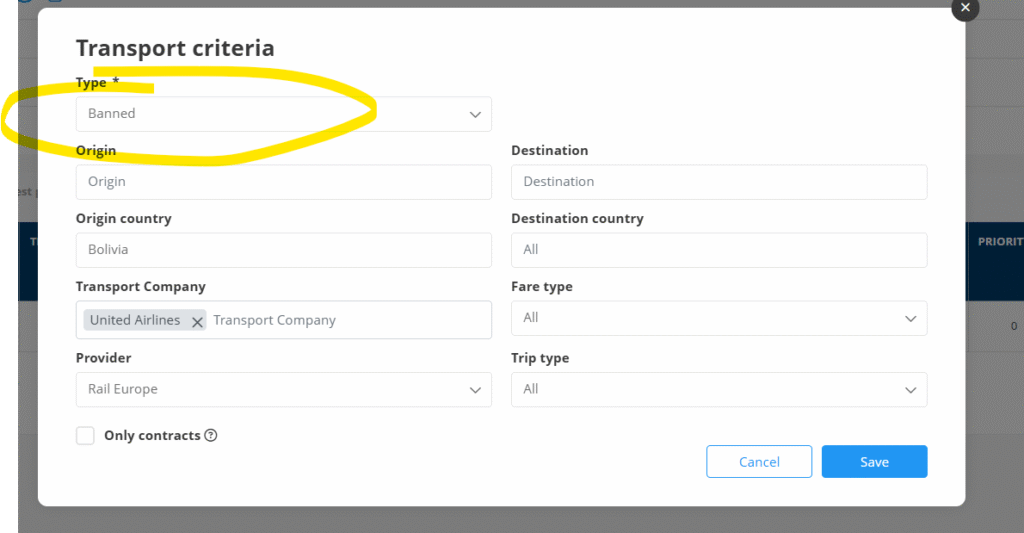This screenshot has height=533, width=1024.
Task: Click the priority value 0 in table
Action: [x=1013, y=326]
